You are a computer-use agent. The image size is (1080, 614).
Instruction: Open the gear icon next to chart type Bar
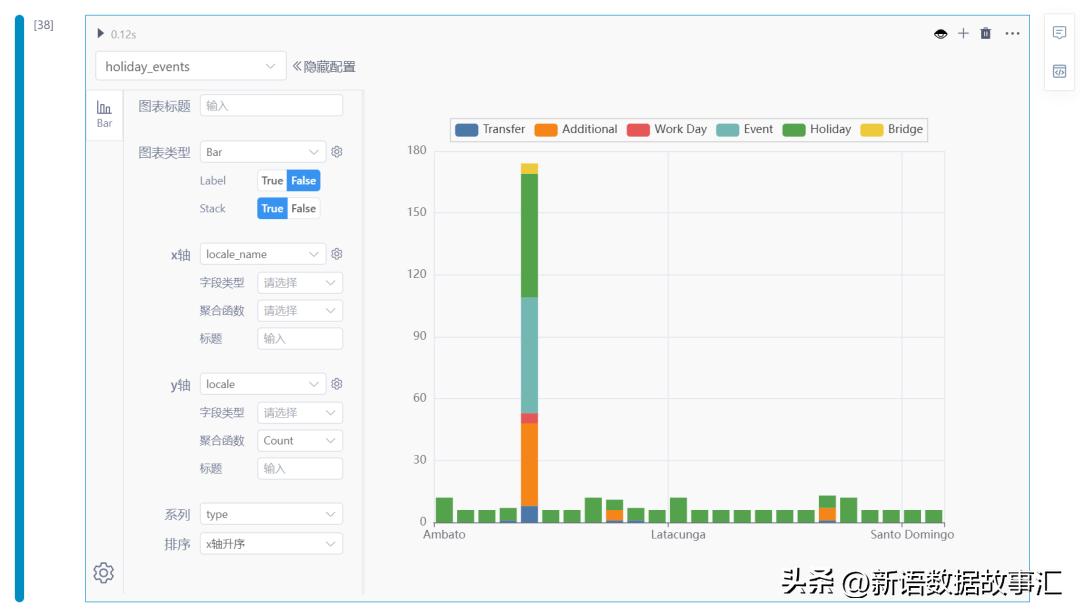click(x=339, y=151)
